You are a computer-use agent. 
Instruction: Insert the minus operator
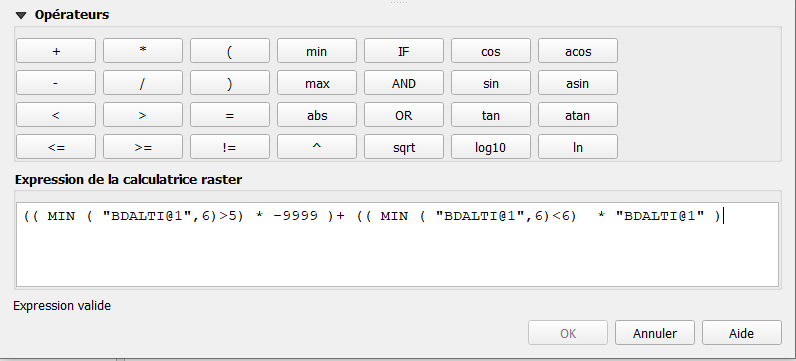coord(56,83)
